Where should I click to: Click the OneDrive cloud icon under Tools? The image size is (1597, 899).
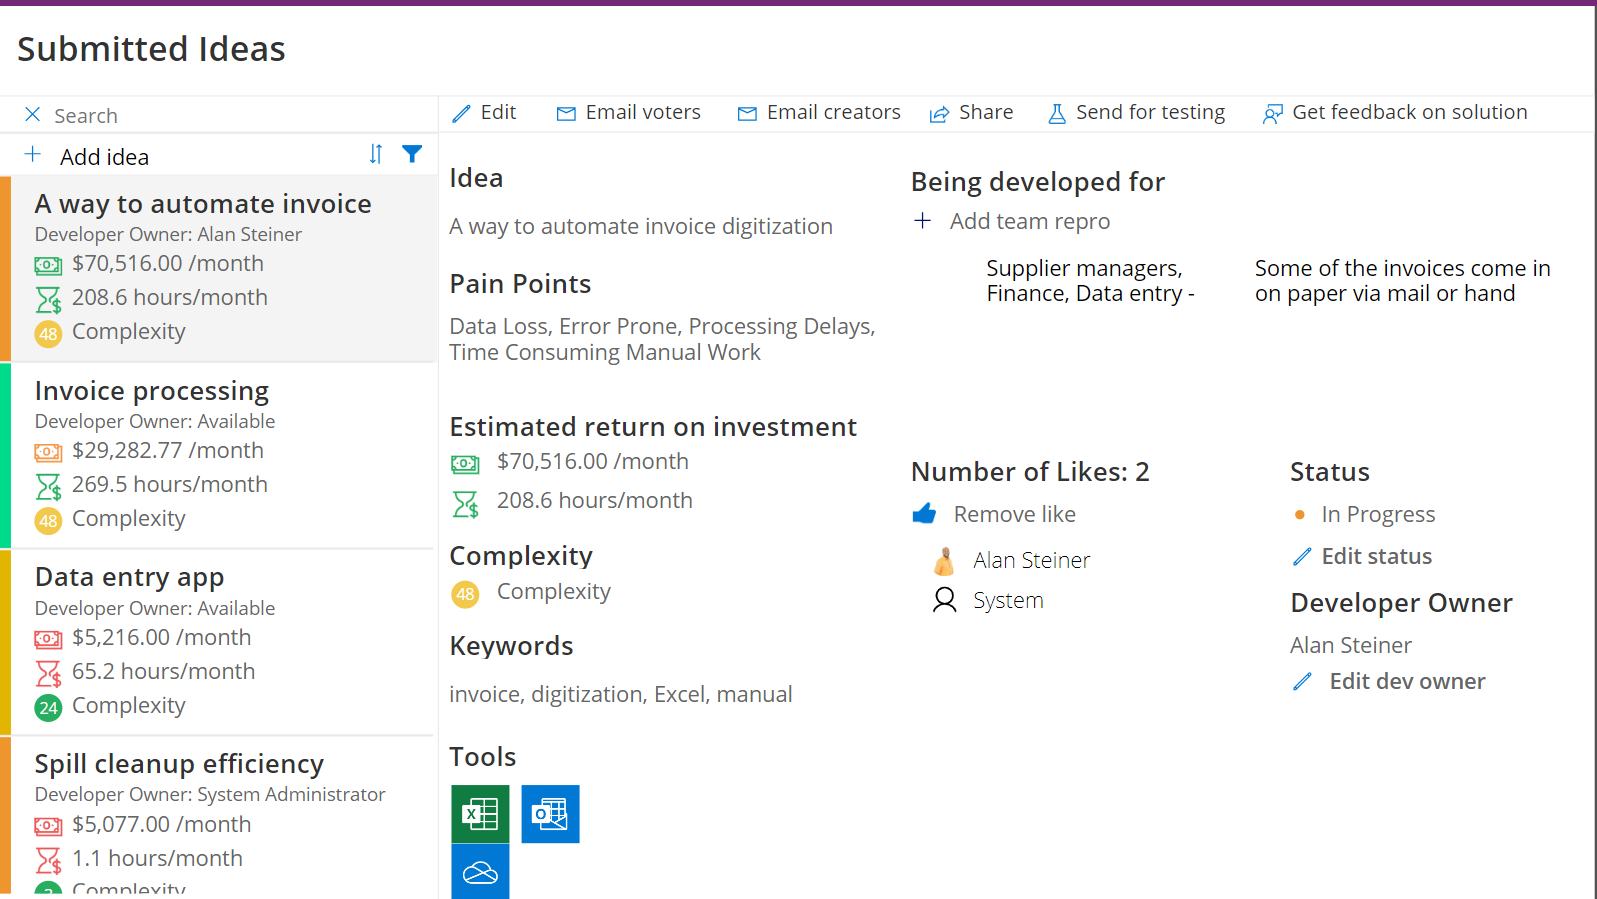pos(481,871)
